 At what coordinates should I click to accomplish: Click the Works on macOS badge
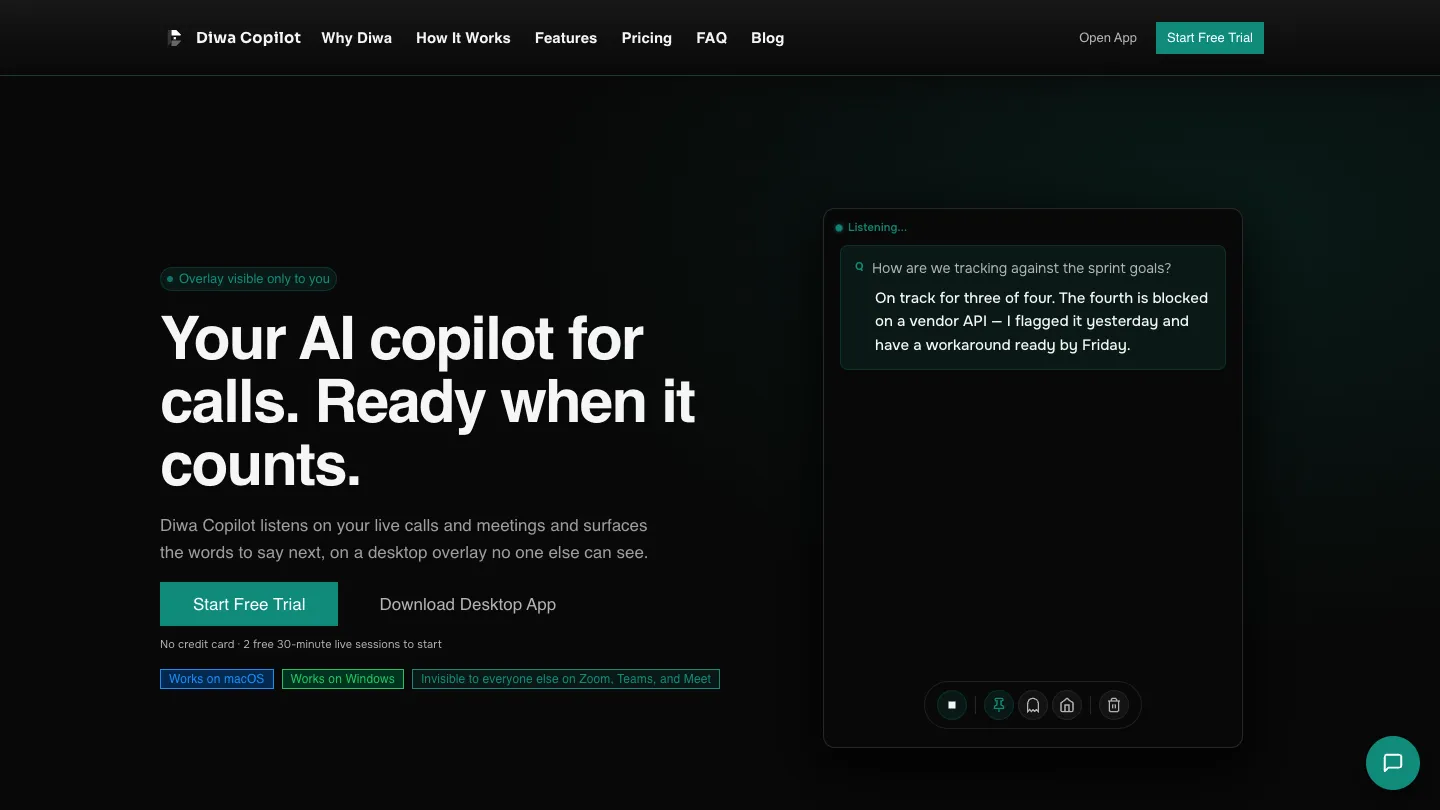[x=217, y=679]
